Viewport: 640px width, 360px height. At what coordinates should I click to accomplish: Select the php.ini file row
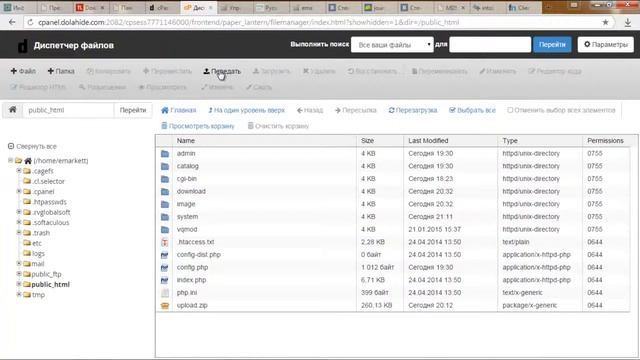coord(393,293)
